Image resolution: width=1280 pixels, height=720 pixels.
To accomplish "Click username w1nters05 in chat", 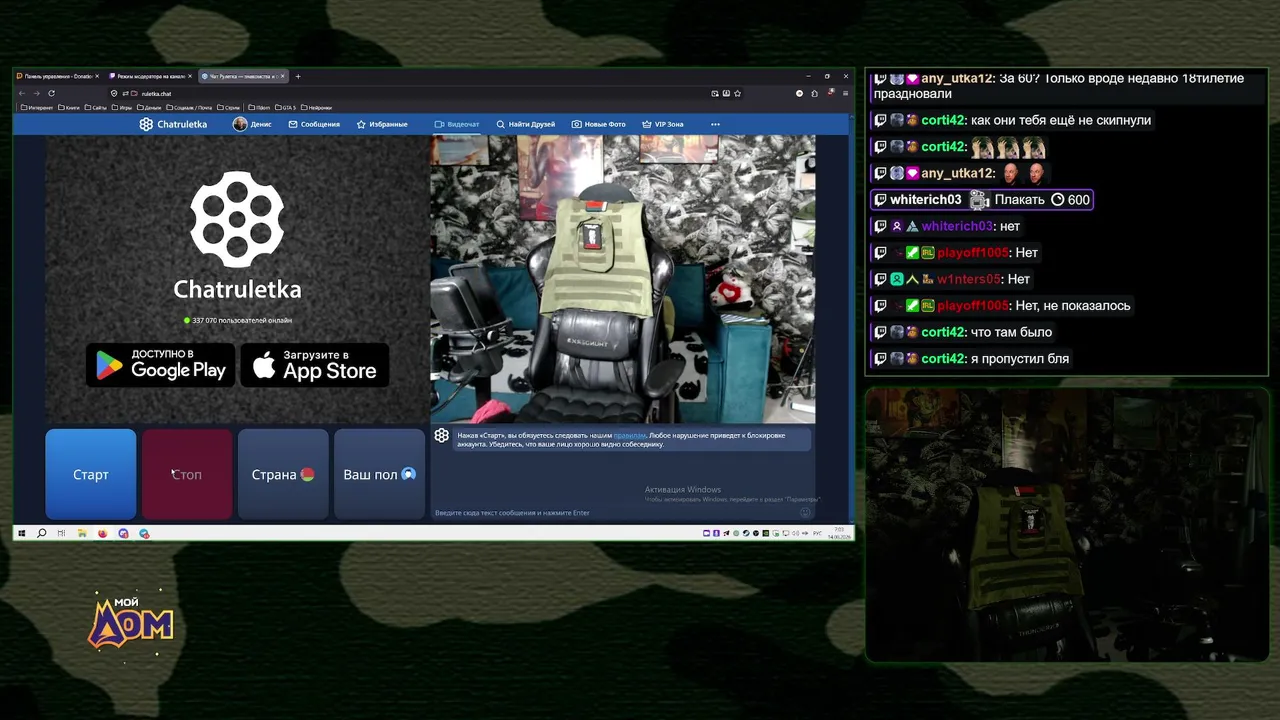I will (x=969, y=279).
